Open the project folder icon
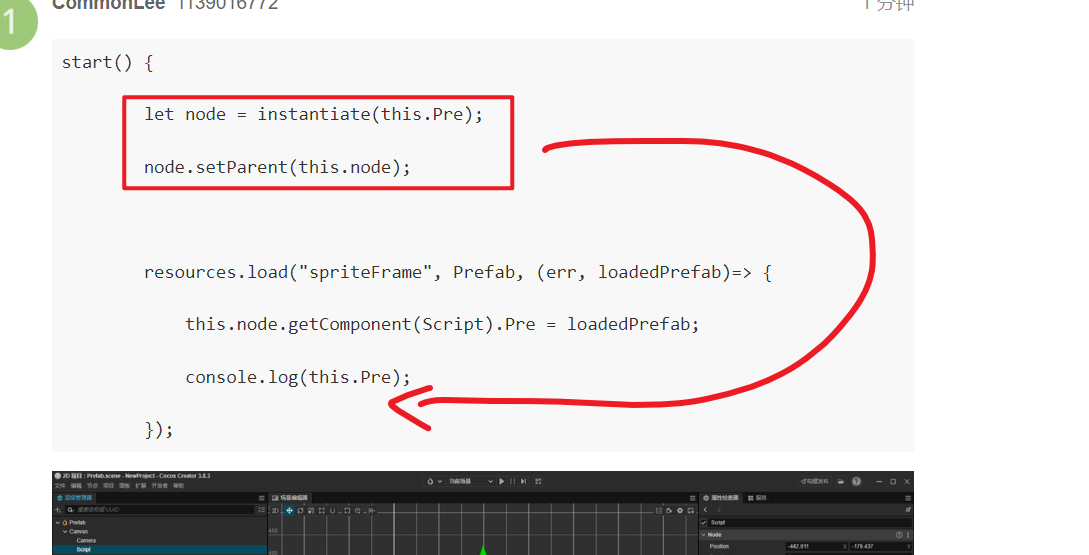The height and width of the screenshot is (555, 1089). [840, 481]
